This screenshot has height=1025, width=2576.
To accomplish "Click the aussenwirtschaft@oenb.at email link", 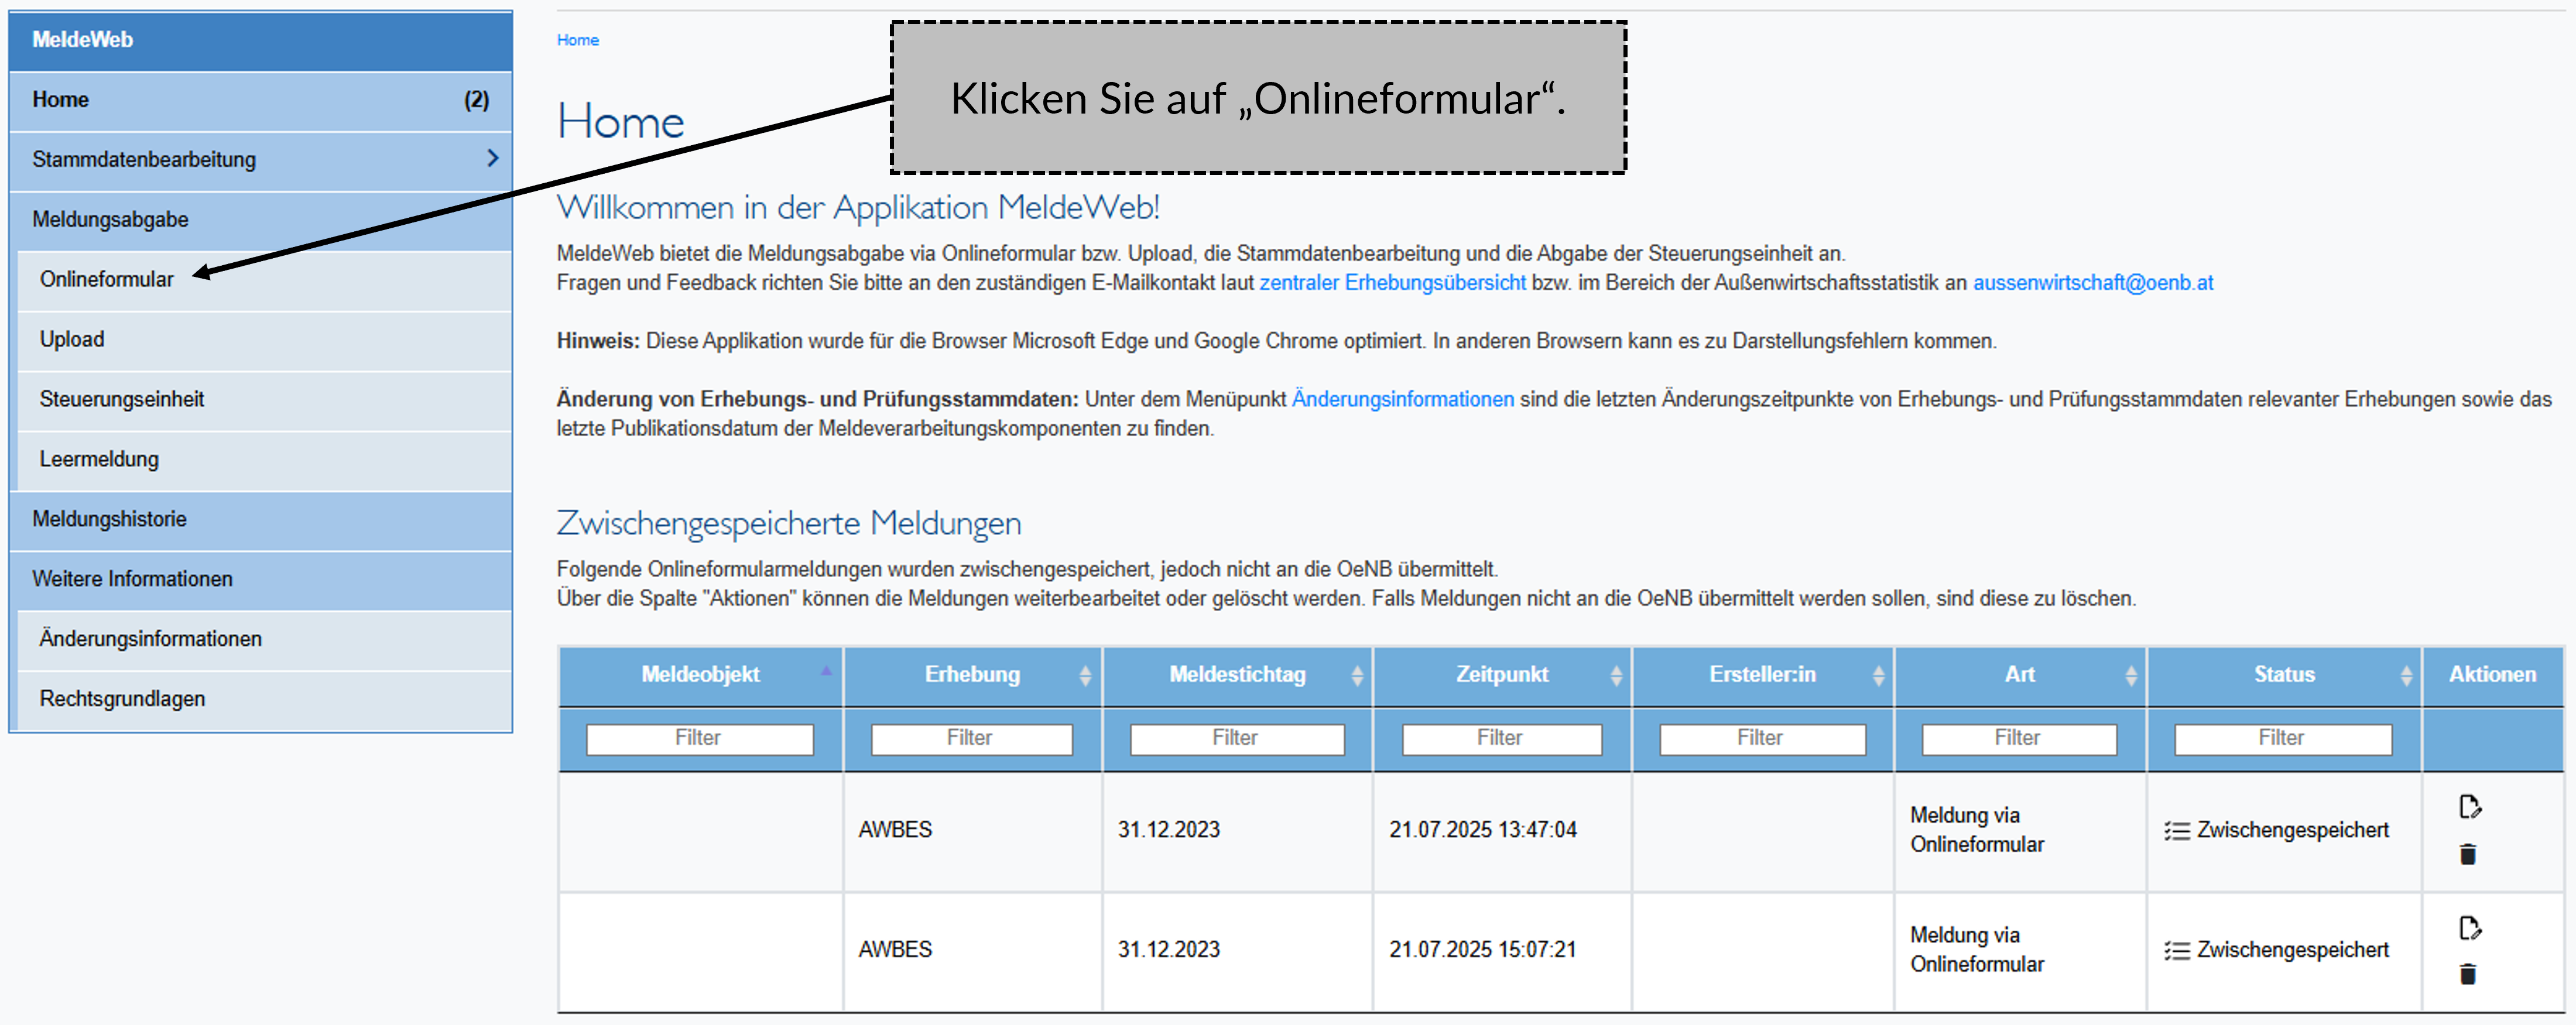I will point(2092,283).
